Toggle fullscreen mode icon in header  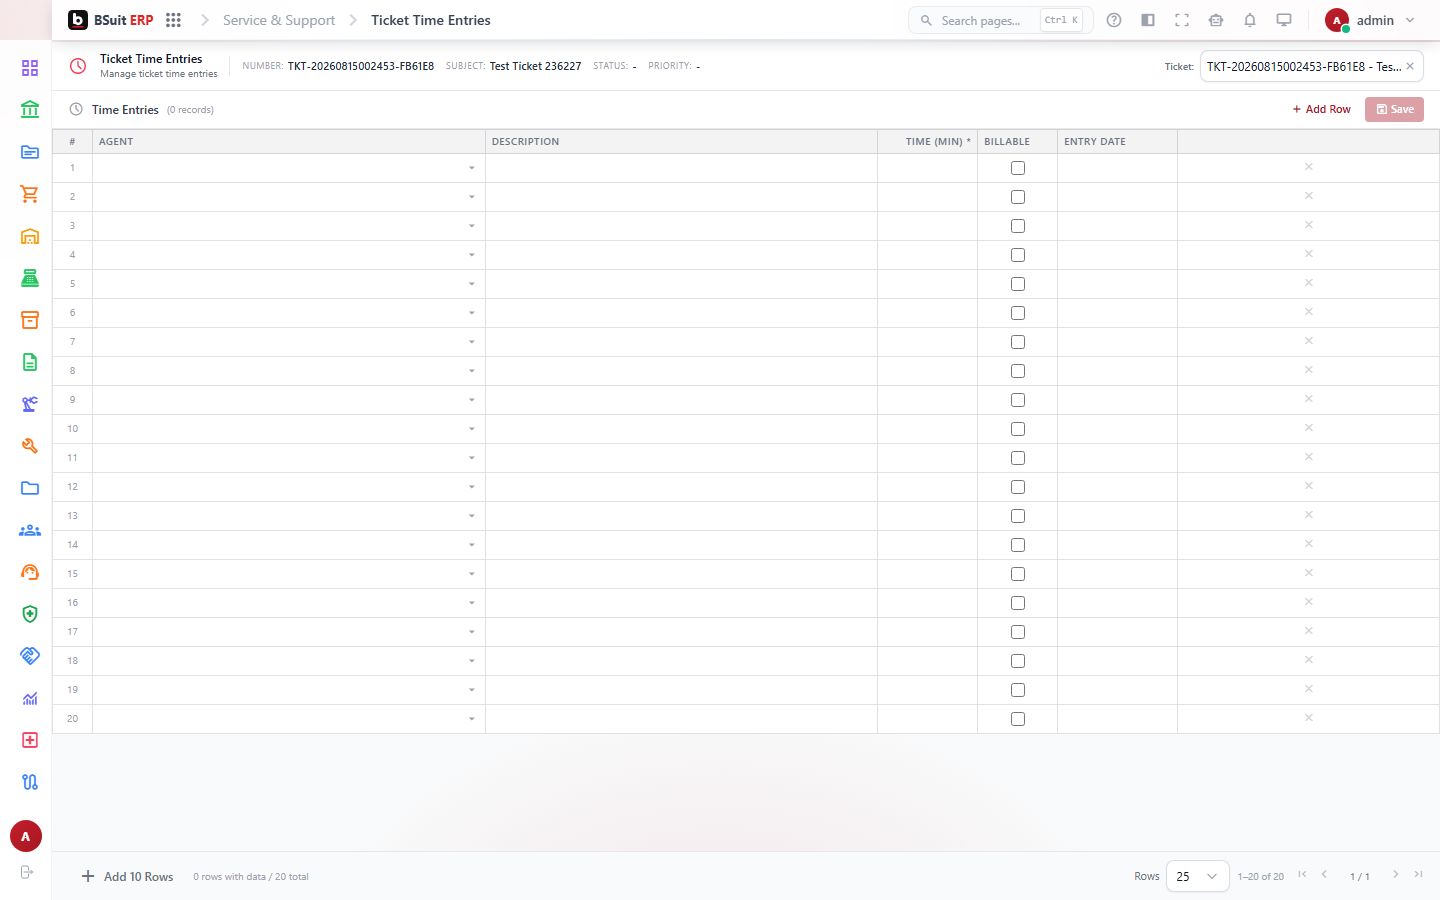1182,20
